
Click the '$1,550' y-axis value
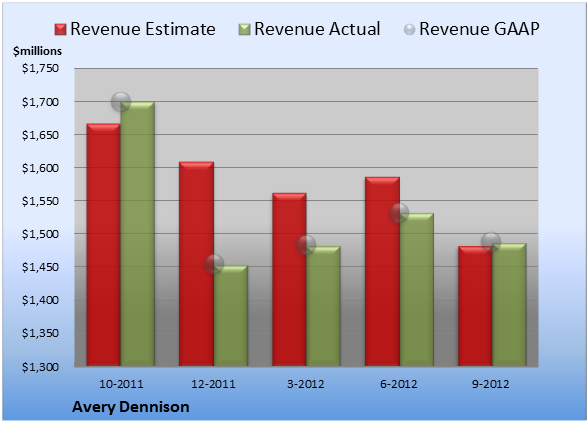[40, 201]
